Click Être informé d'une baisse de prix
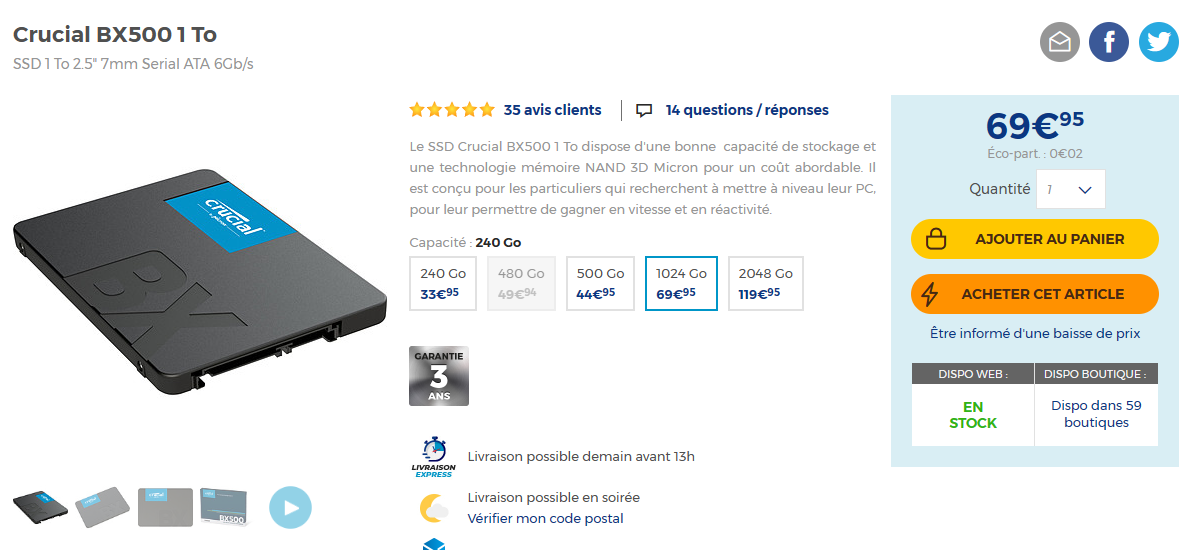This screenshot has height=550, width=1199. 1035,334
